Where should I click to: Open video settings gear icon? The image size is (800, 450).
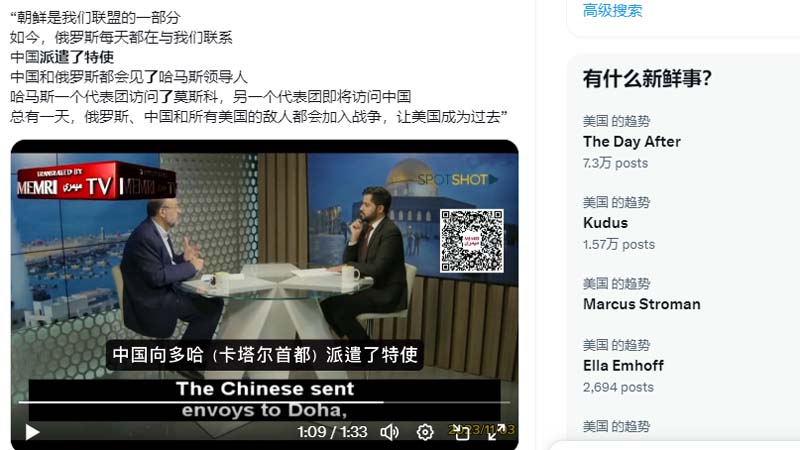point(425,432)
